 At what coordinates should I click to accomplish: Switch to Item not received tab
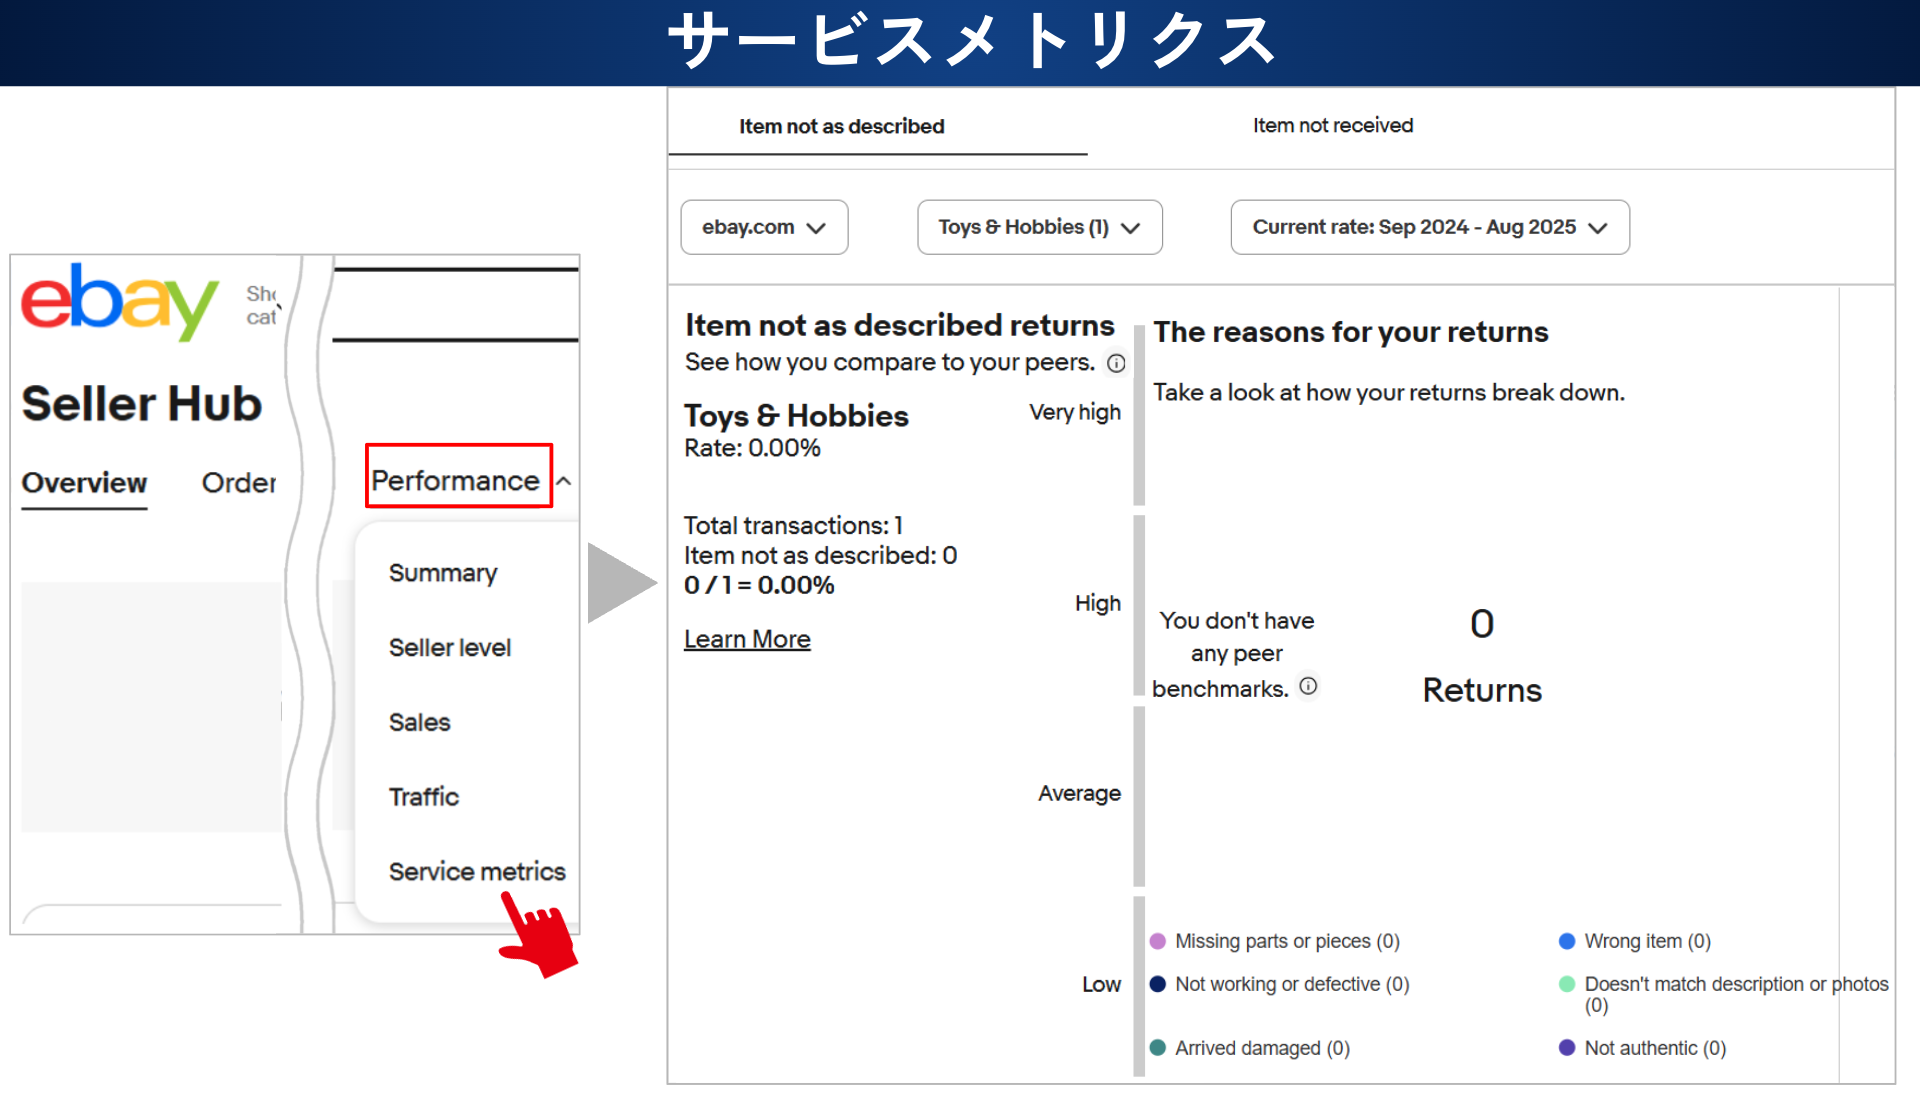tap(1332, 126)
